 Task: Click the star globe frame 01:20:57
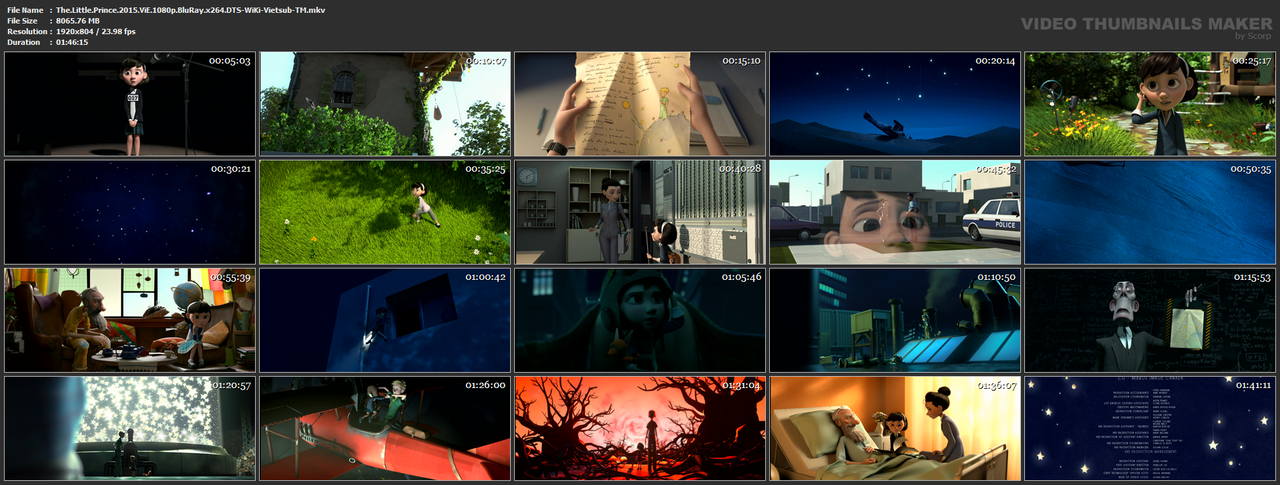pos(130,428)
